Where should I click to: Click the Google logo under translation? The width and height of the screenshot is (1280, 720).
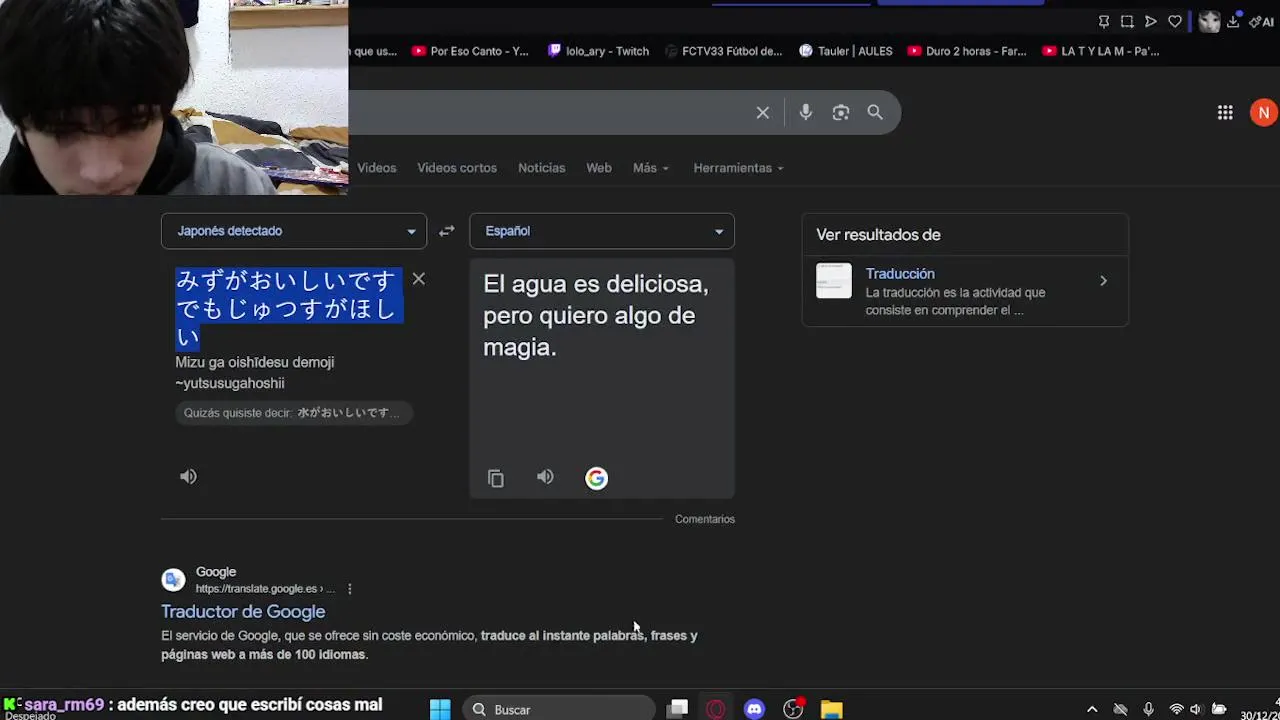point(596,478)
